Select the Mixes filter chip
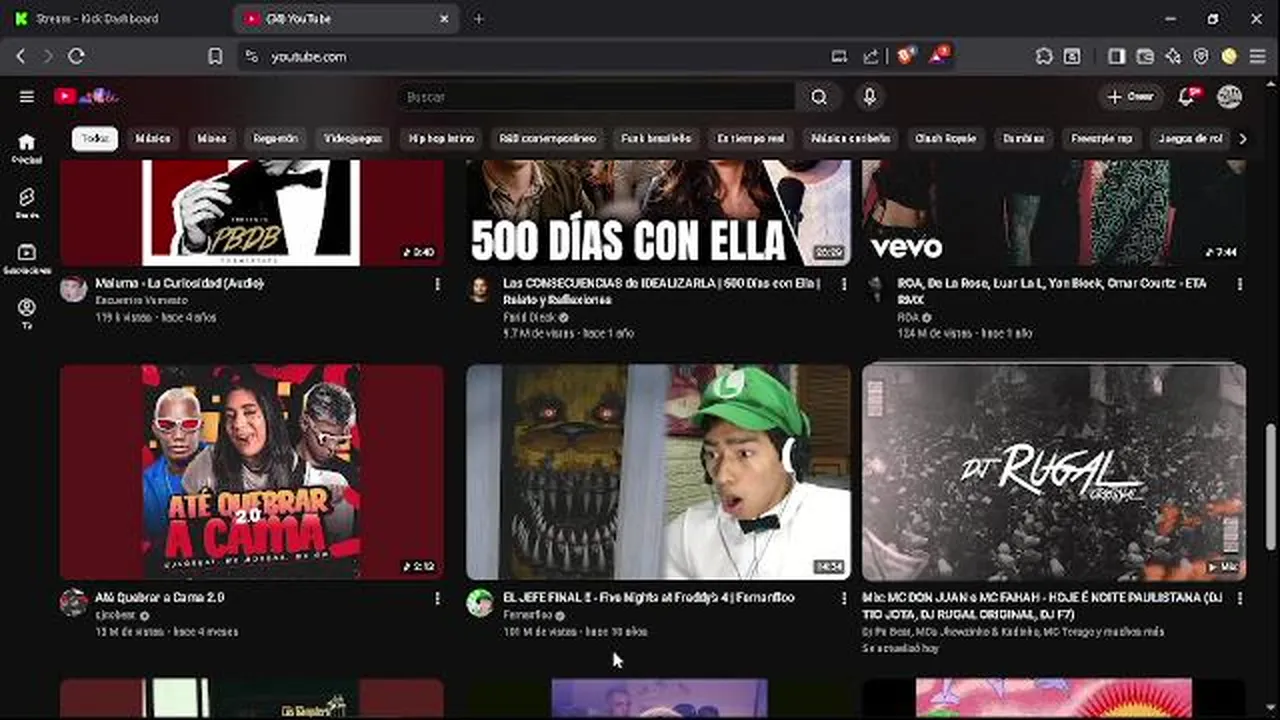 [211, 139]
